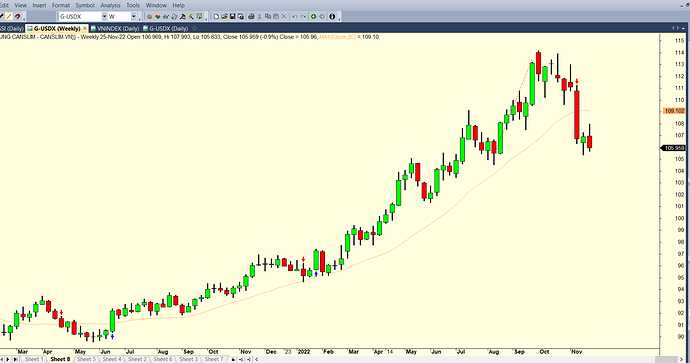The width and height of the screenshot is (690, 363).
Task: Click the red heart toolbar icon
Action: [x=158, y=17]
